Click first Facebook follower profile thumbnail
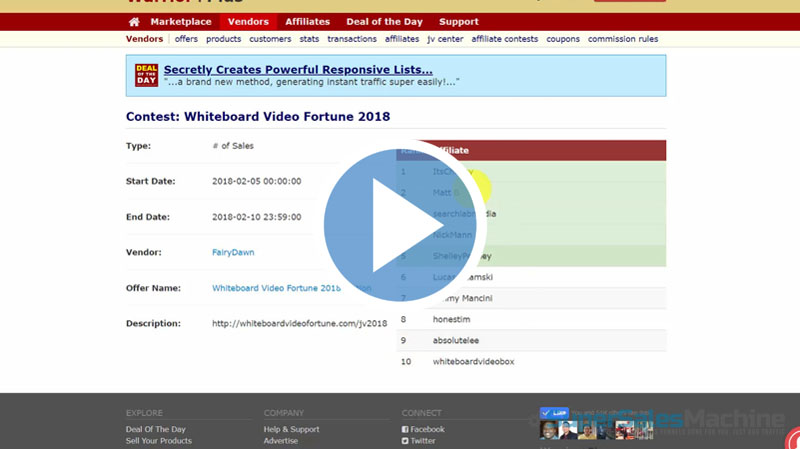The width and height of the screenshot is (800, 449). tap(549, 430)
